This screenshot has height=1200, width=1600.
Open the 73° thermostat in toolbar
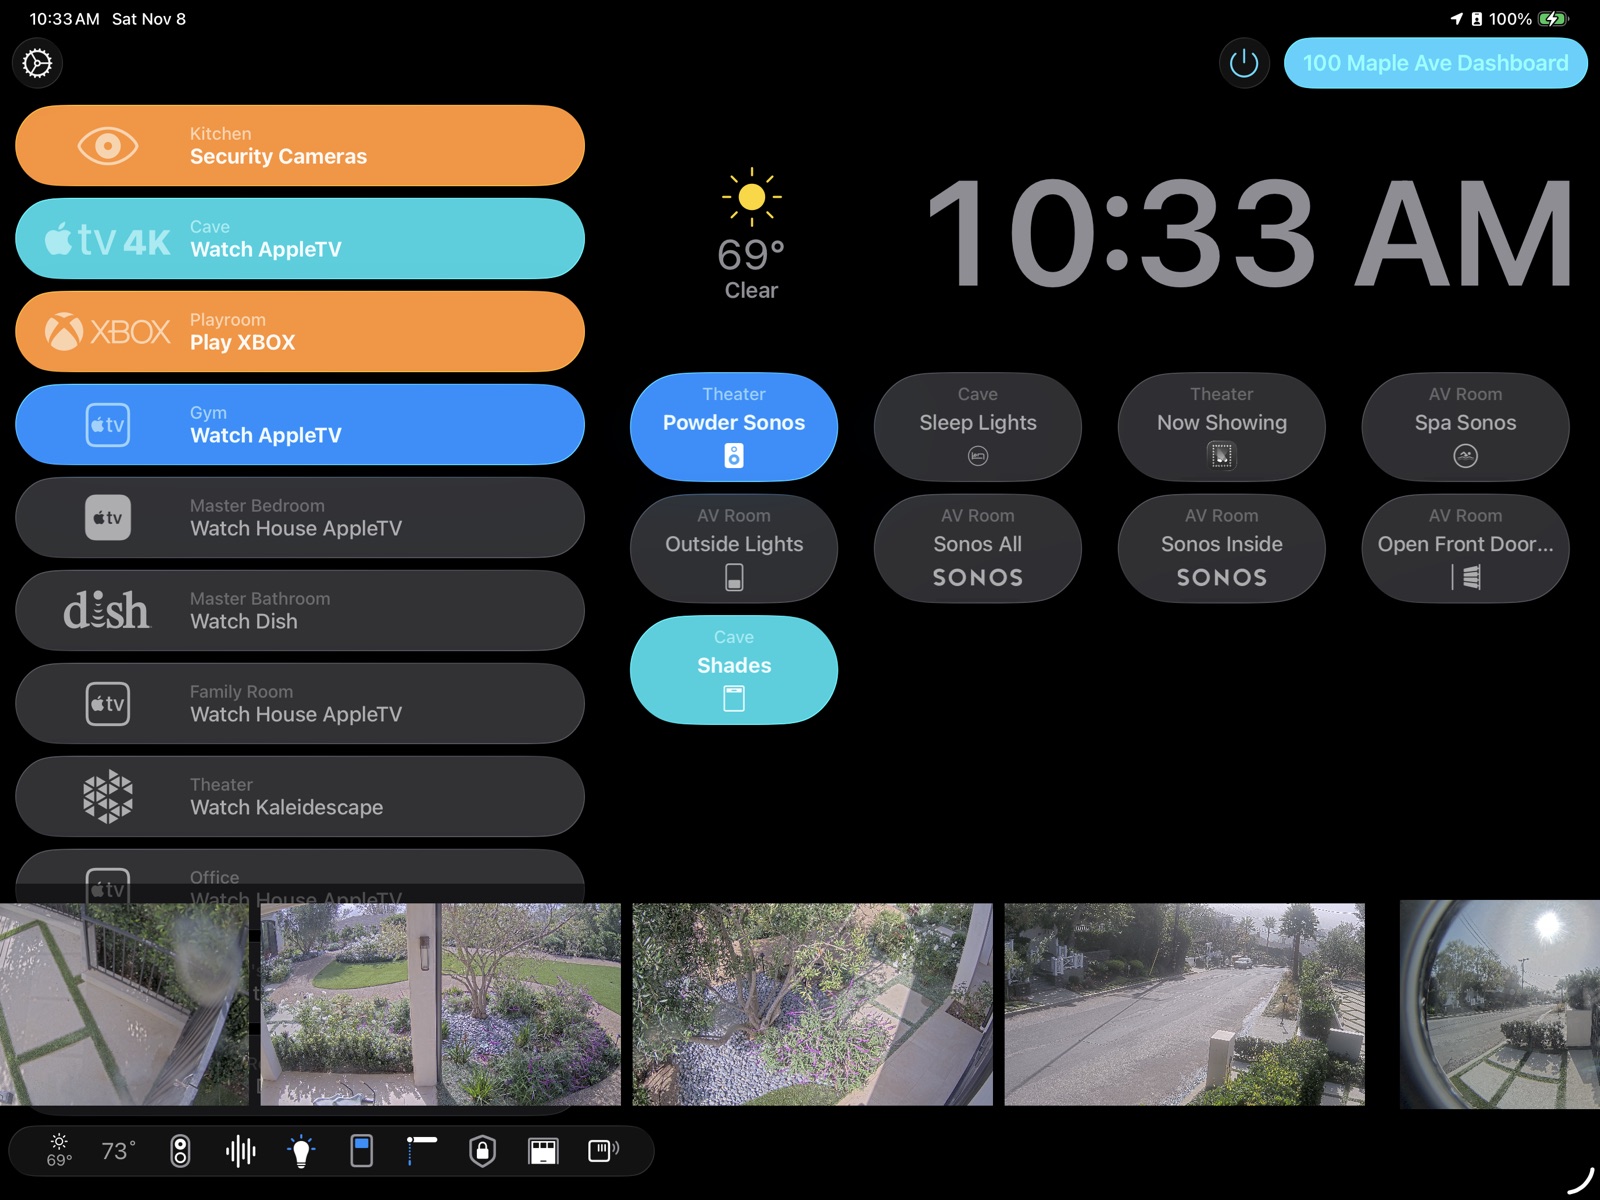(x=118, y=1151)
